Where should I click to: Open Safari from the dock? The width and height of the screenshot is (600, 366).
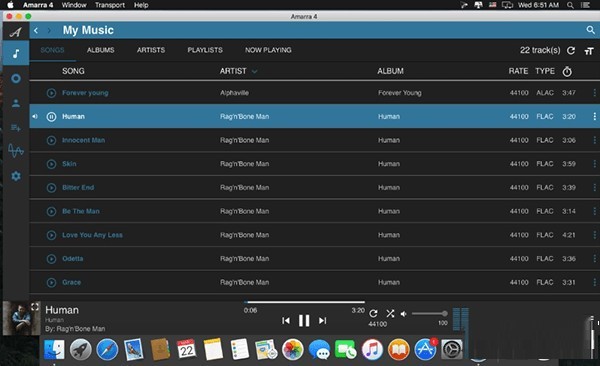(x=107, y=350)
